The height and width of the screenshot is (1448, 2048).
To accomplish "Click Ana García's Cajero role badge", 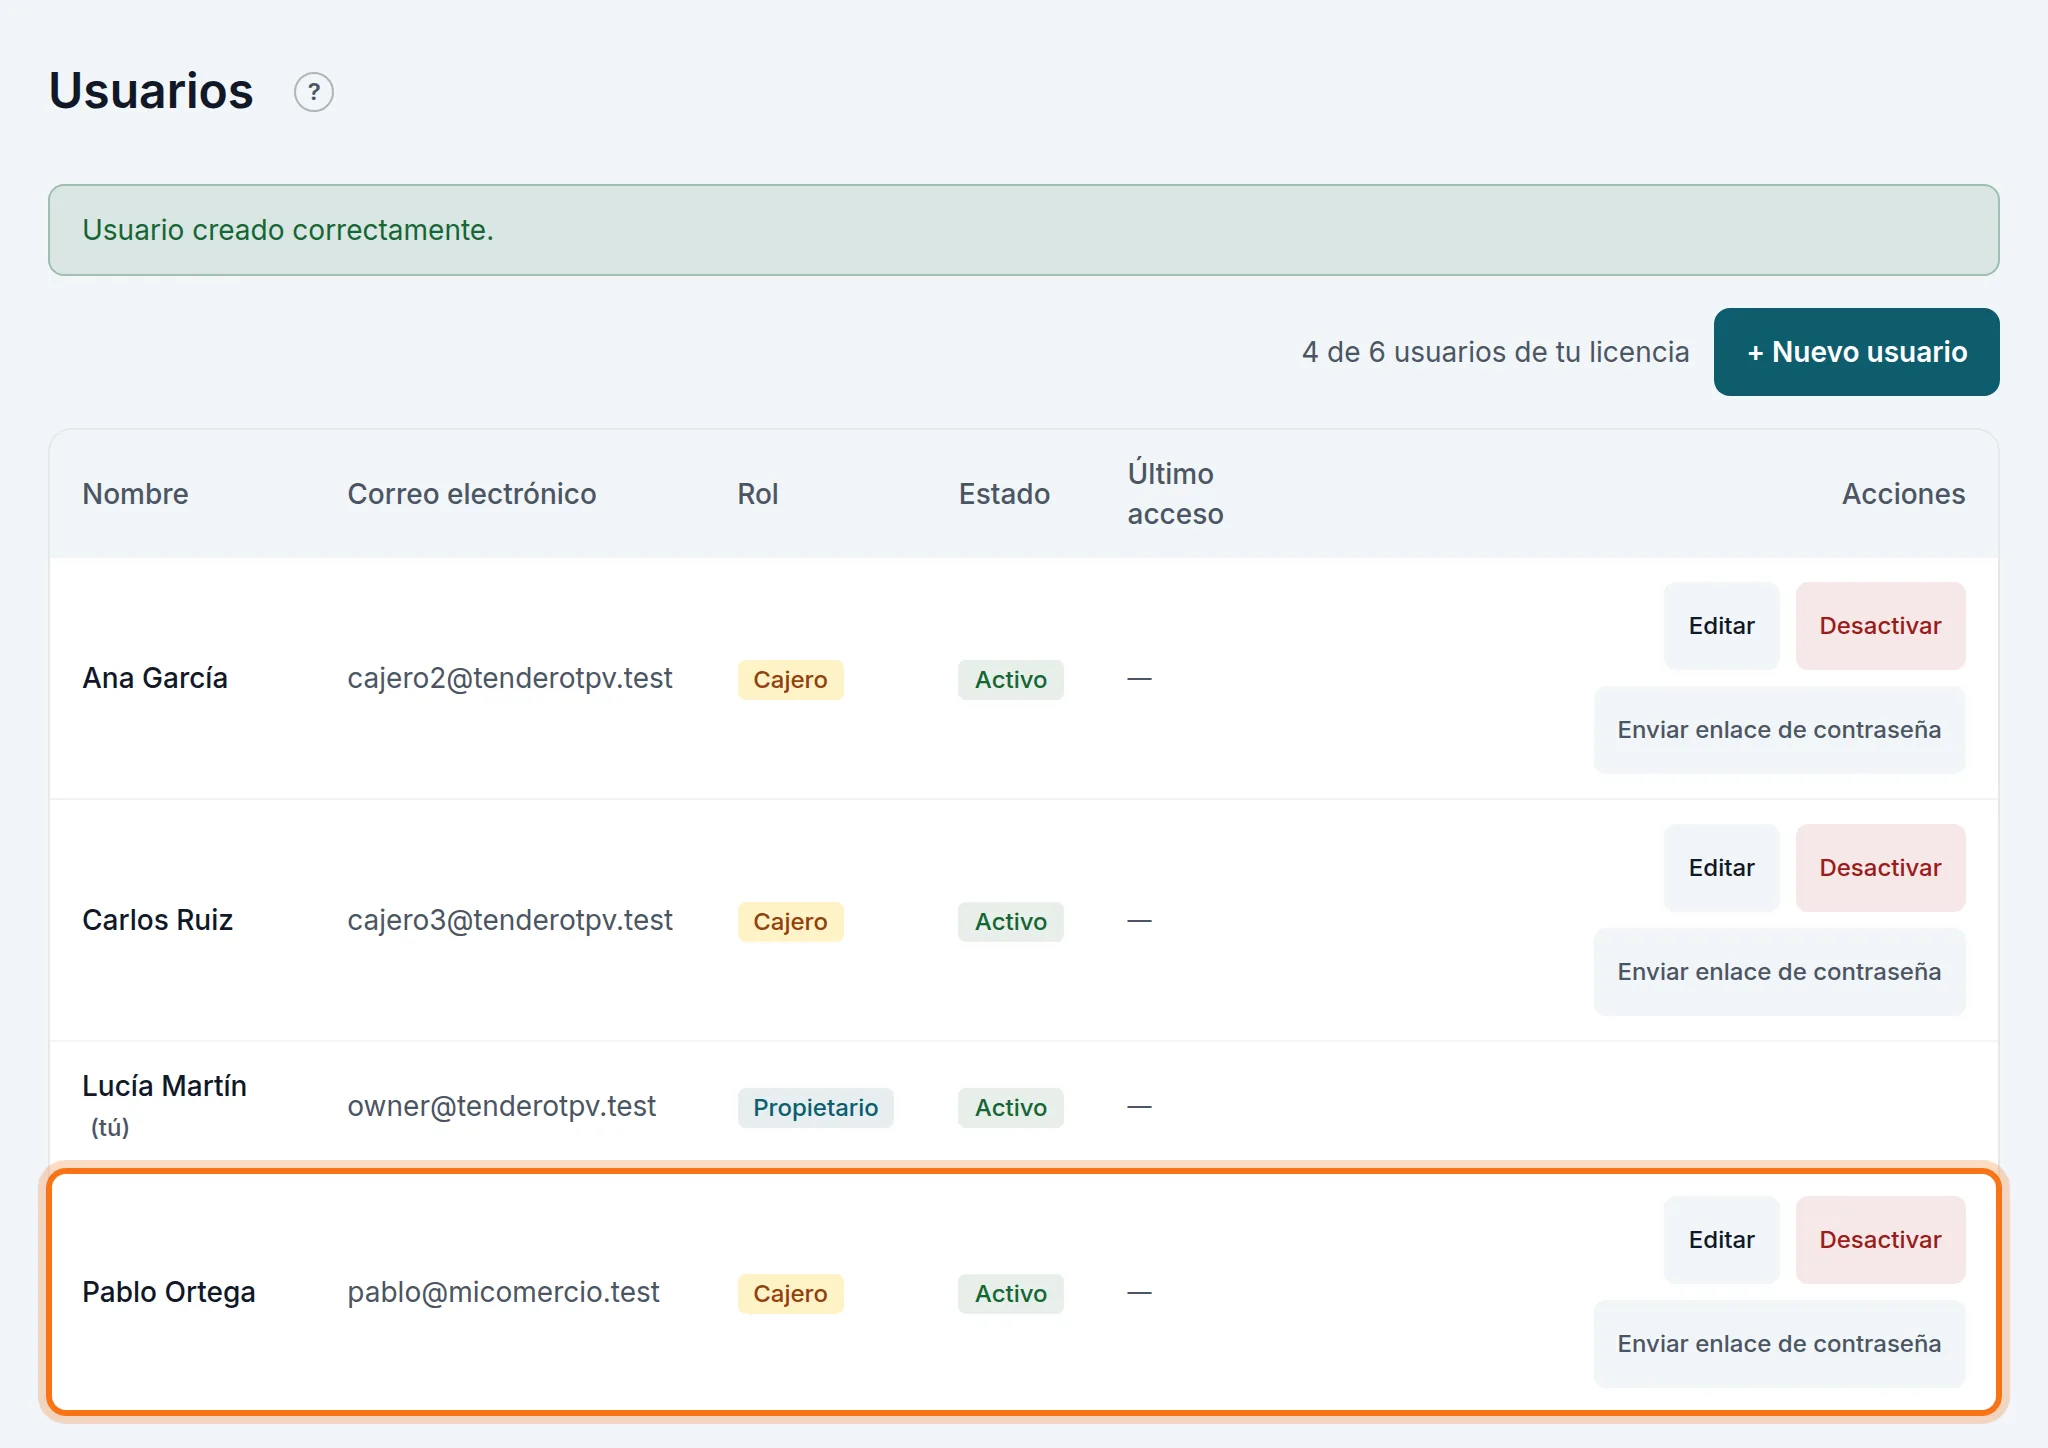I will point(790,680).
